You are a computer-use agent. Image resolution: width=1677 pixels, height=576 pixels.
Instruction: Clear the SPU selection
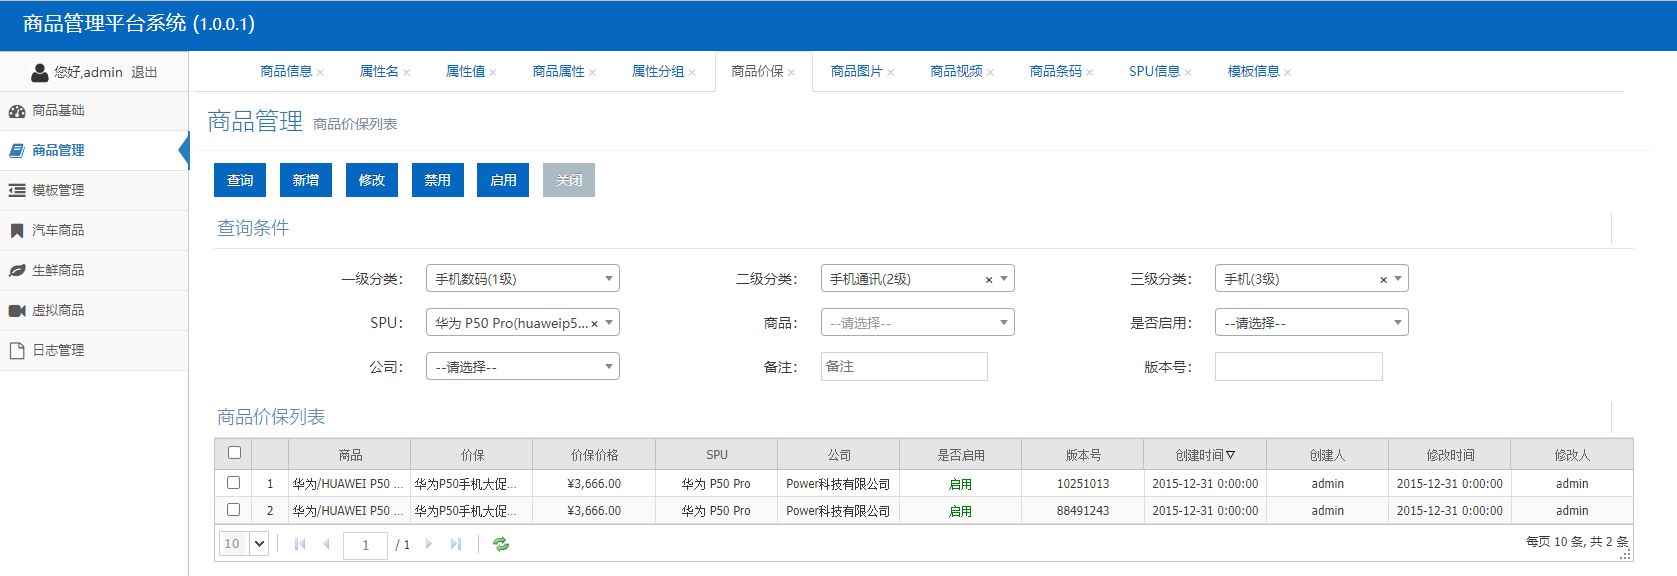(594, 324)
